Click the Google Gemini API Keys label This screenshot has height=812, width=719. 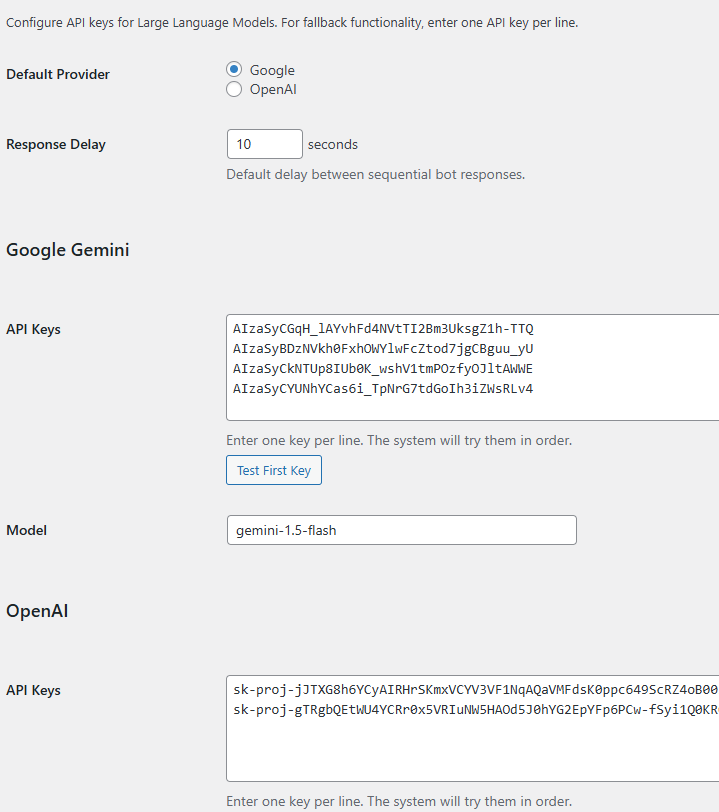click(33, 329)
